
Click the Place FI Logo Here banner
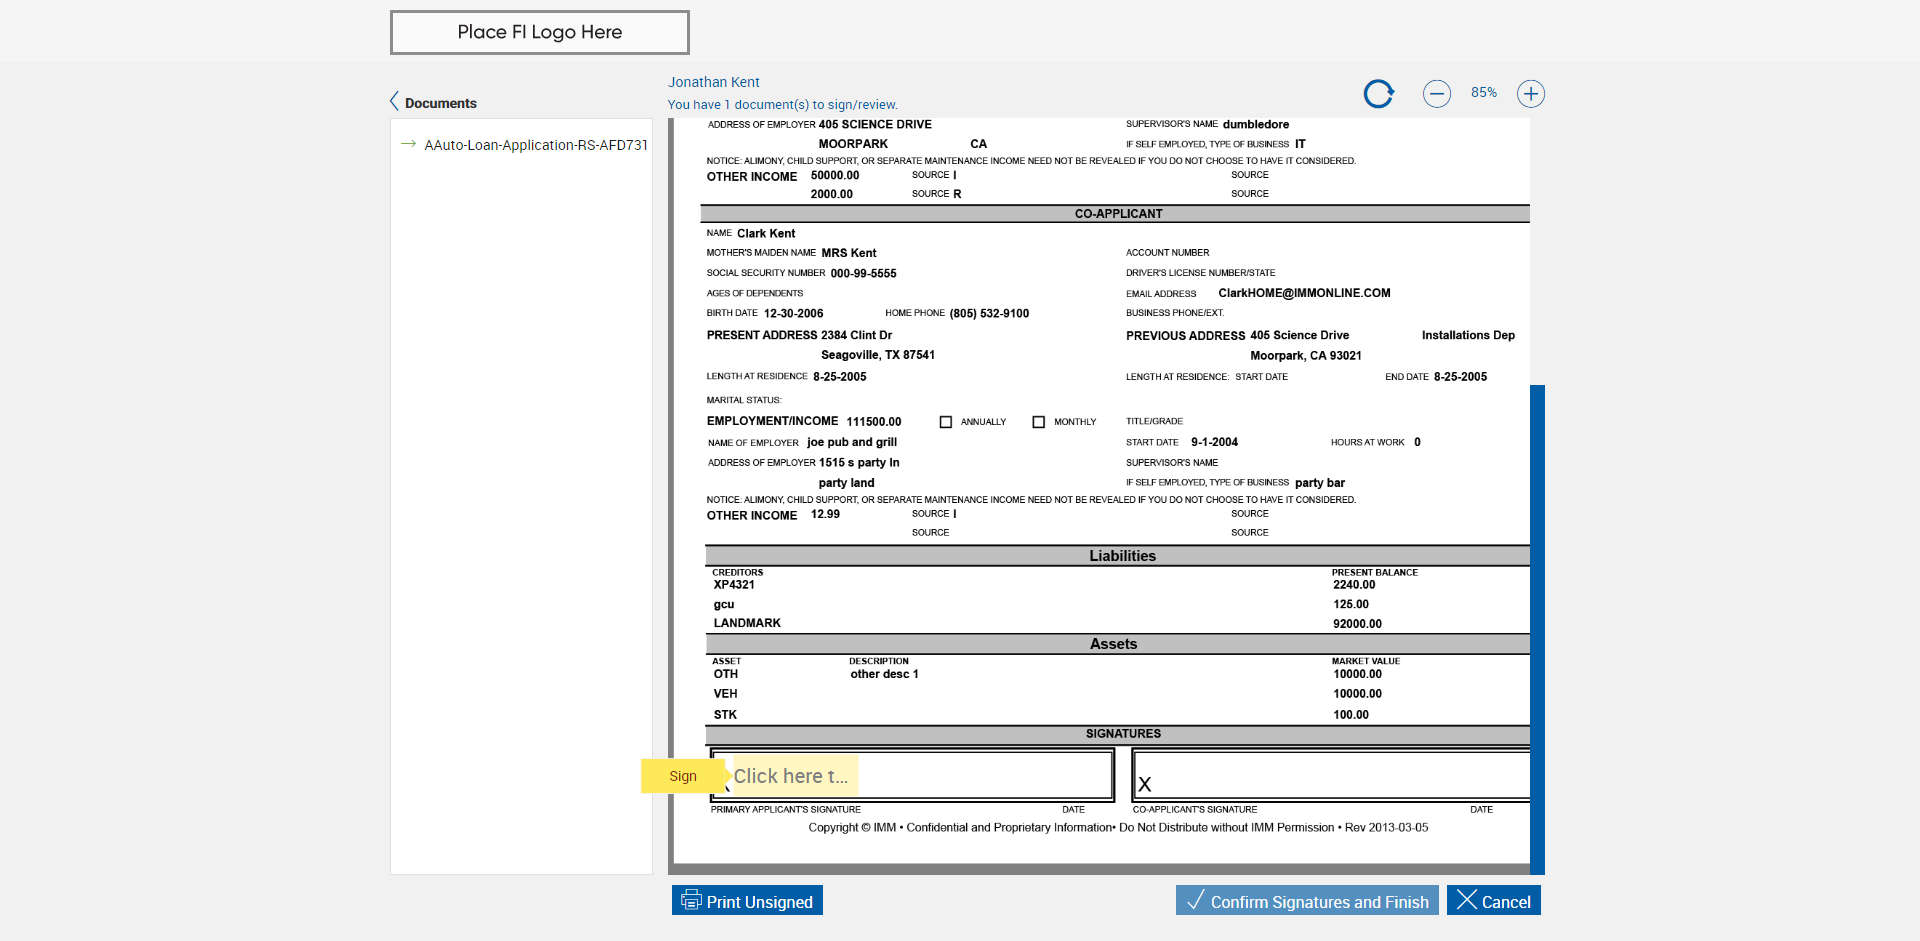[540, 32]
